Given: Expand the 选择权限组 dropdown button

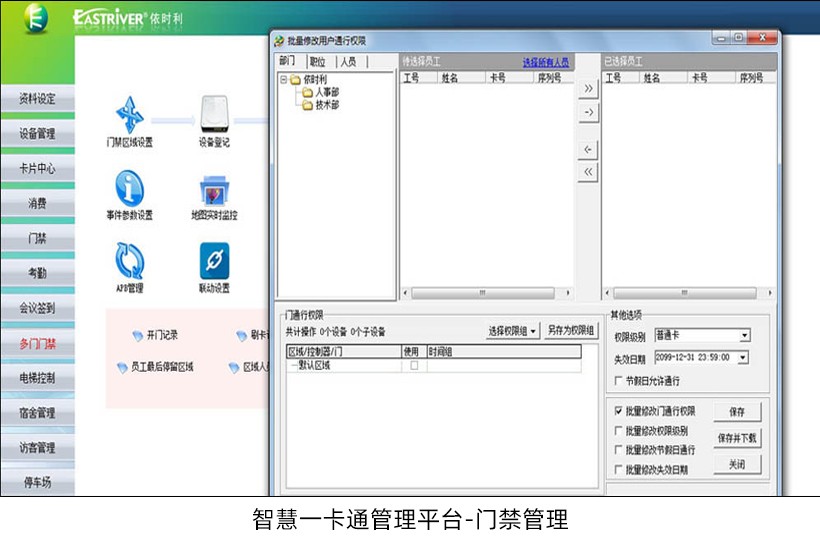Looking at the screenshot, I should coord(514,331).
